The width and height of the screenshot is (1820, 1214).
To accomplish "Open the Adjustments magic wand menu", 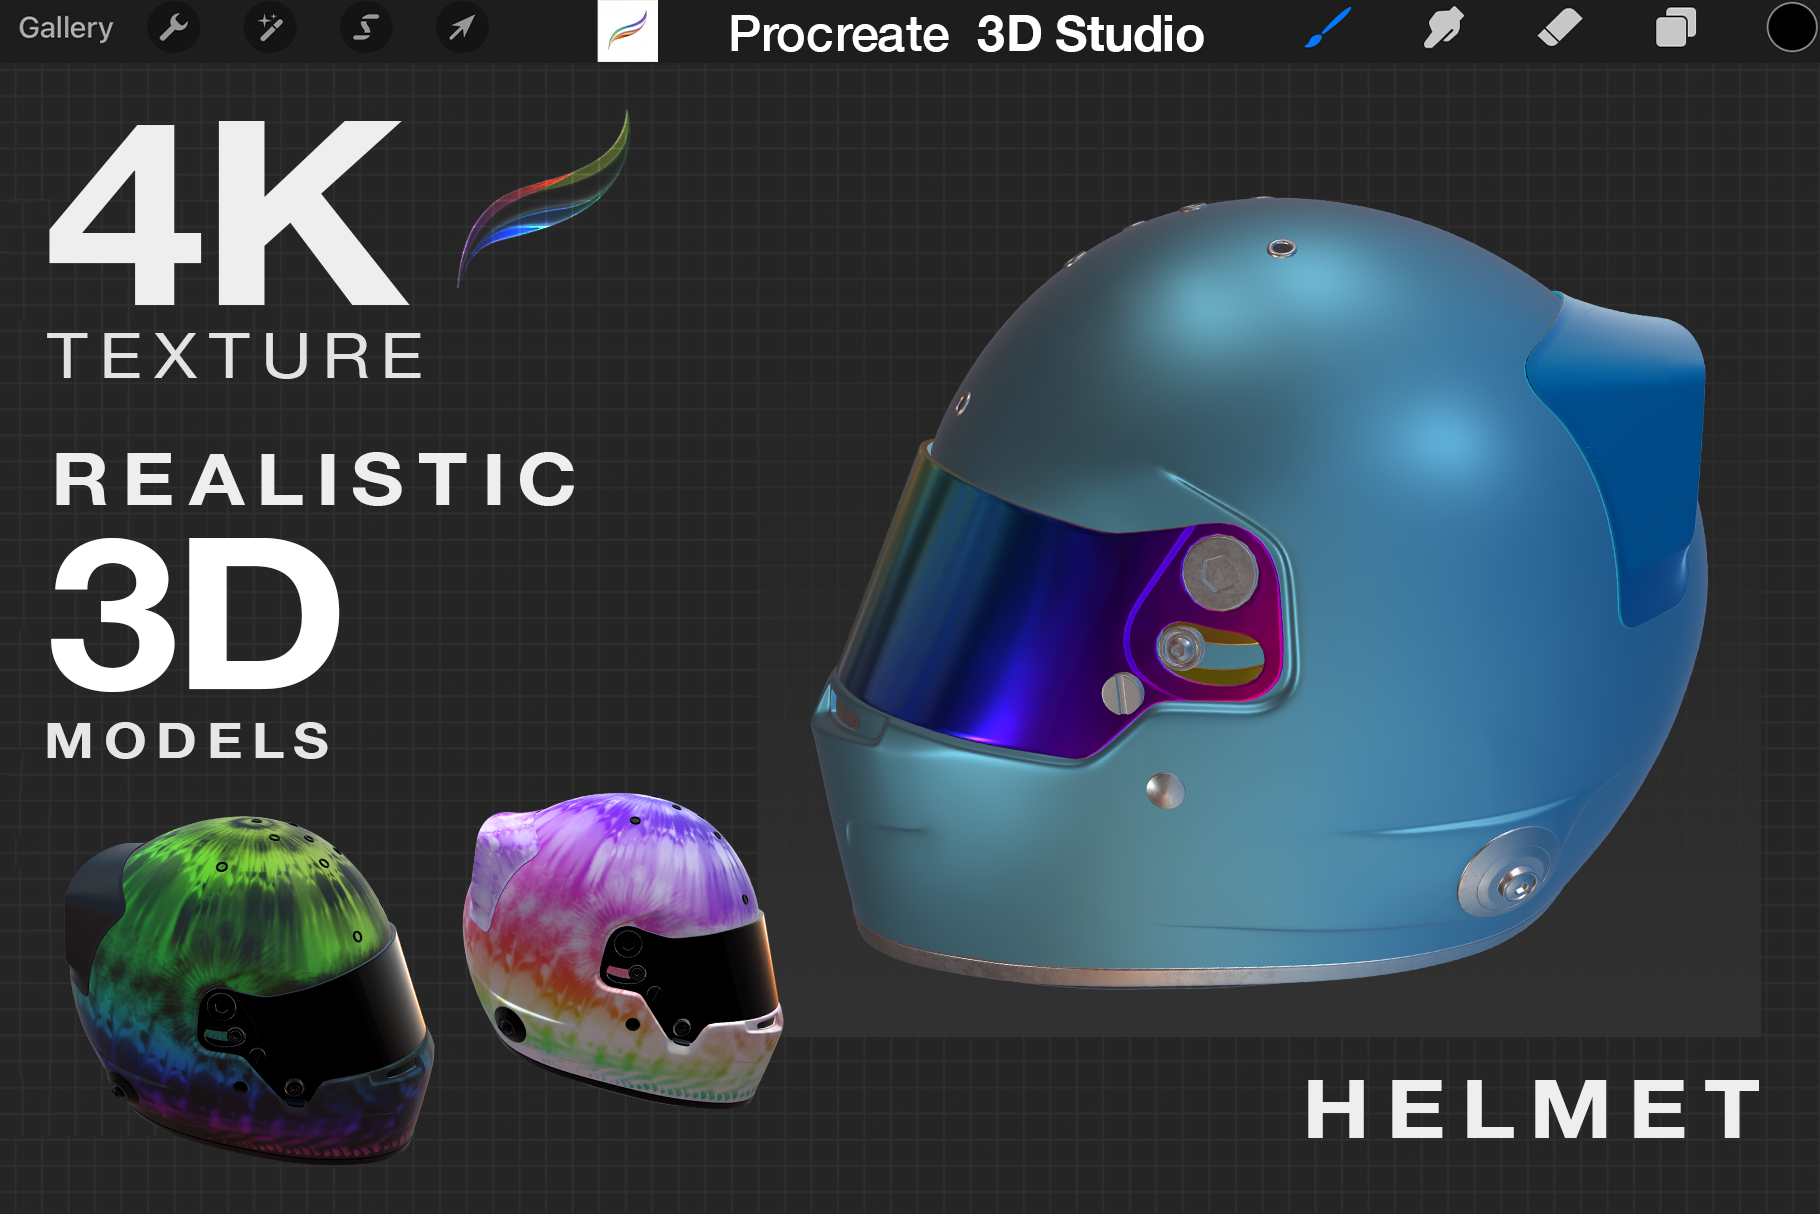I will [x=270, y=28].
